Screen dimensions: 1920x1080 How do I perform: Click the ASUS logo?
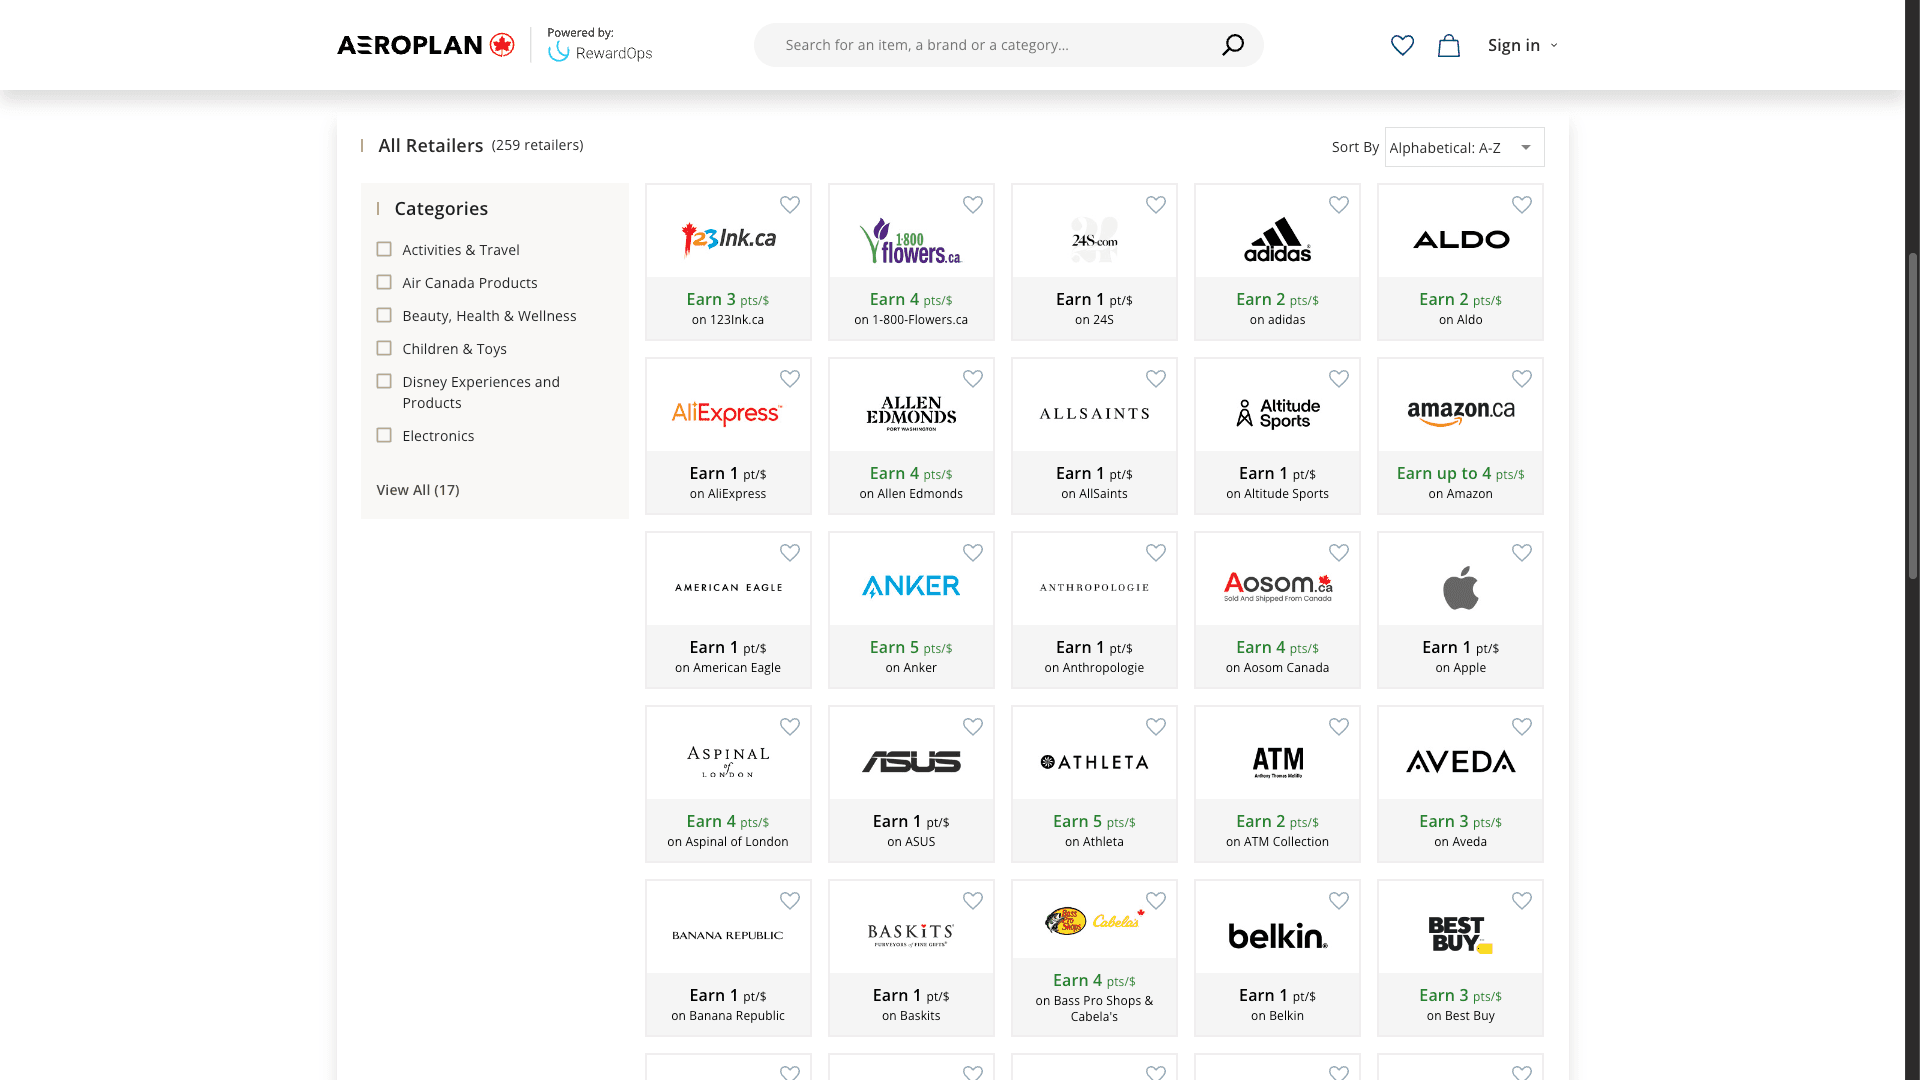[911, 762]
